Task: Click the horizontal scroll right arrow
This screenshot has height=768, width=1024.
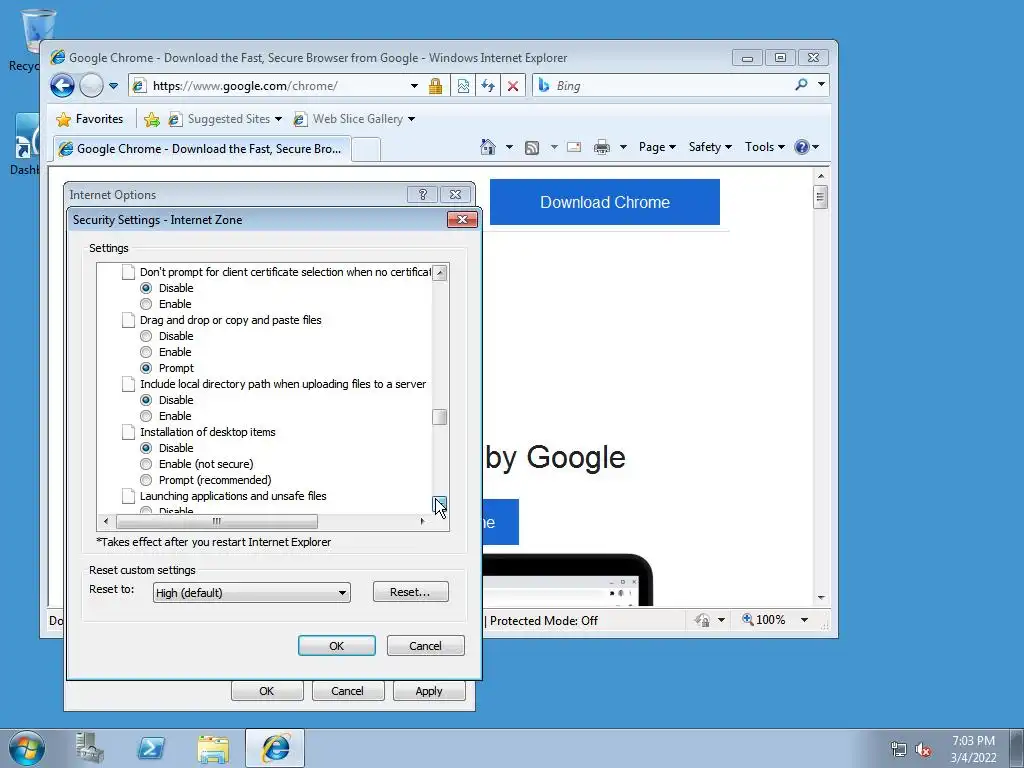Action: point(423,521)
